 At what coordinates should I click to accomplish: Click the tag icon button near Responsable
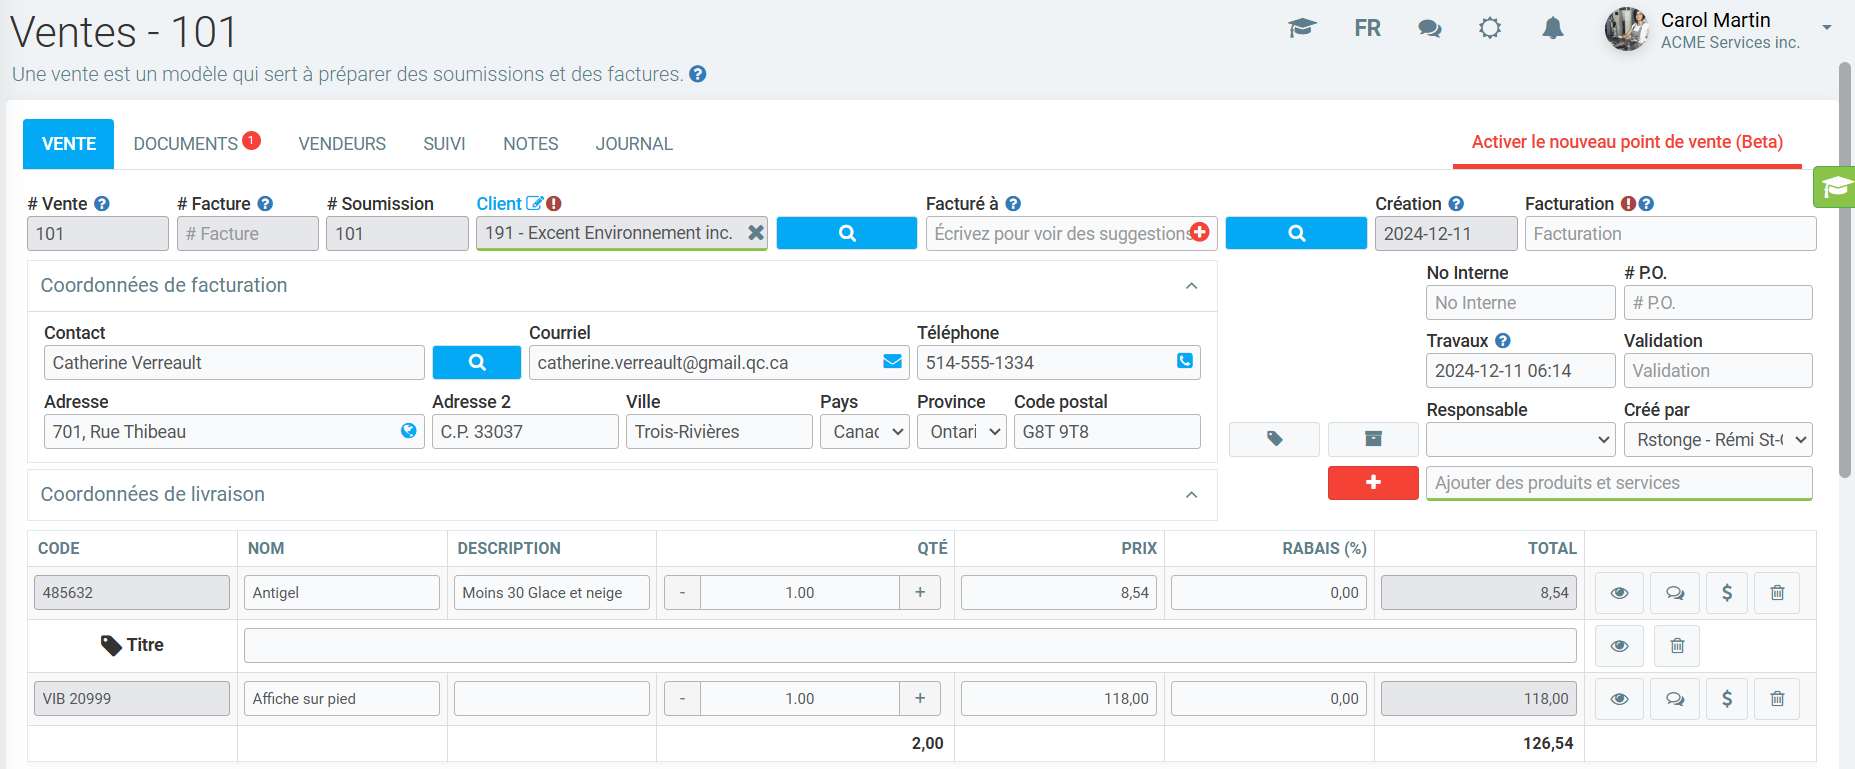tap(1274, 439)
